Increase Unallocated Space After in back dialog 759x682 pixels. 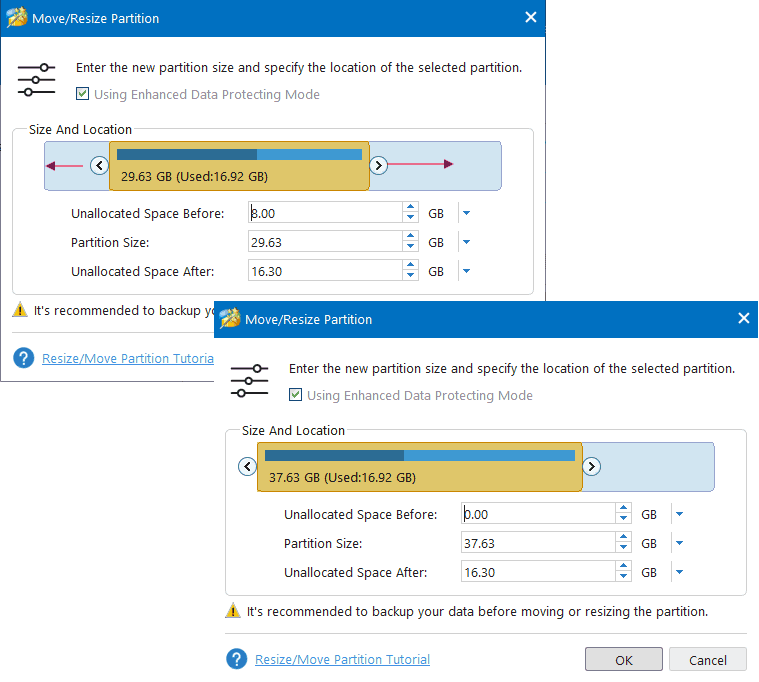click(x=410, y=265)
